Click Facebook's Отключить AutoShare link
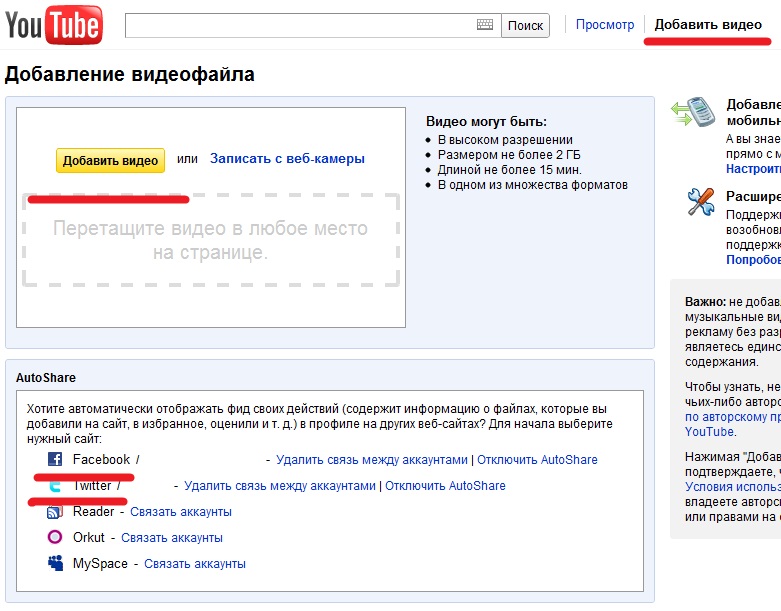The image size is (781, 611). [537, 460]
